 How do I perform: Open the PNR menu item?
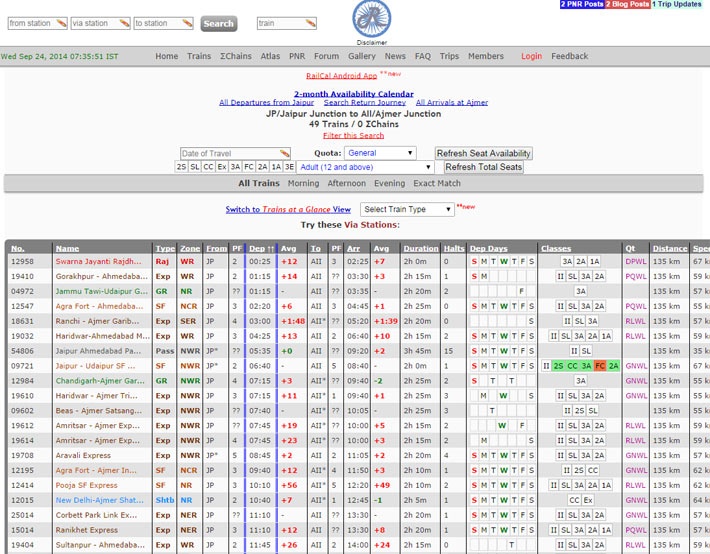click(297, 56)
